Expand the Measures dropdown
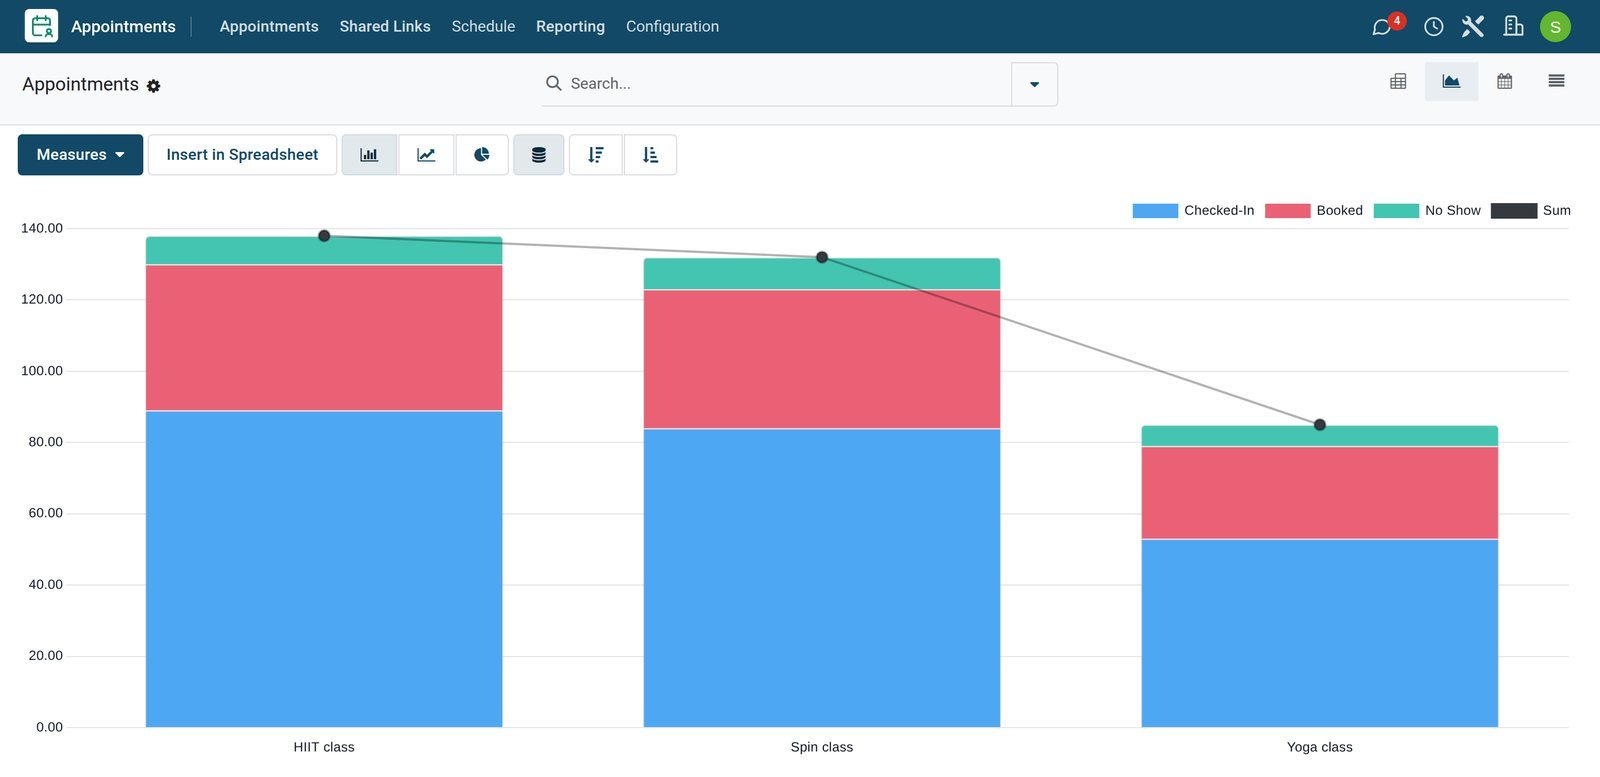This screenshot has height=777, width=1600. tap(80, 155)
